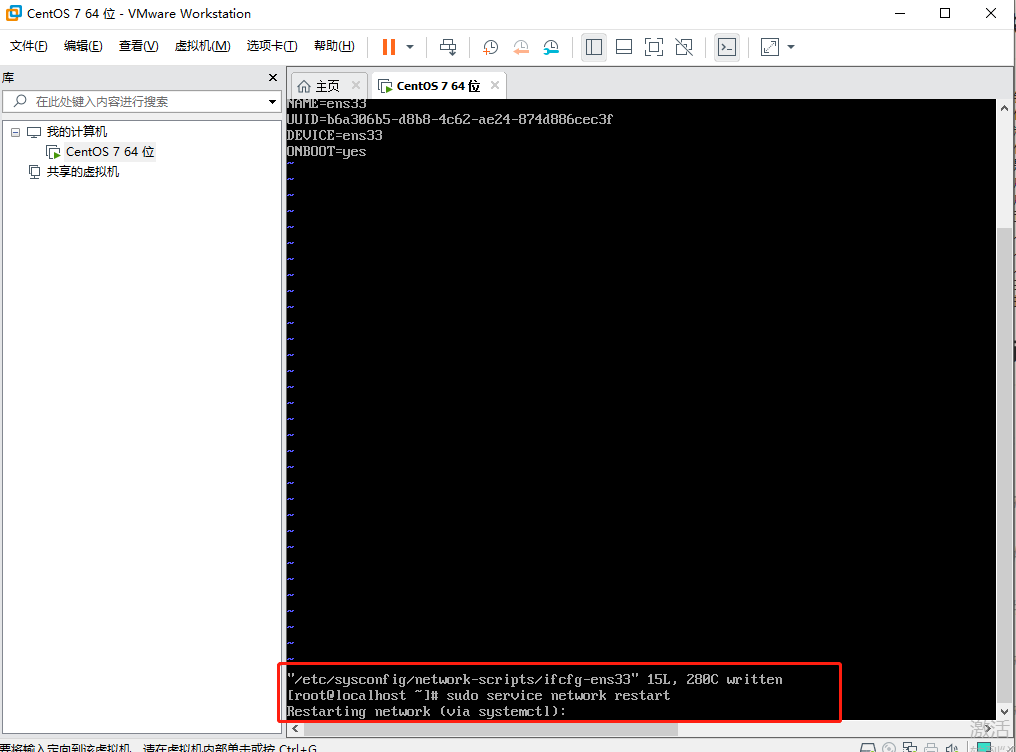Viewport: 1016px width, 752px height.
Task: Select 共享的虚拟机 in the library tree
Action: point(82,172)
